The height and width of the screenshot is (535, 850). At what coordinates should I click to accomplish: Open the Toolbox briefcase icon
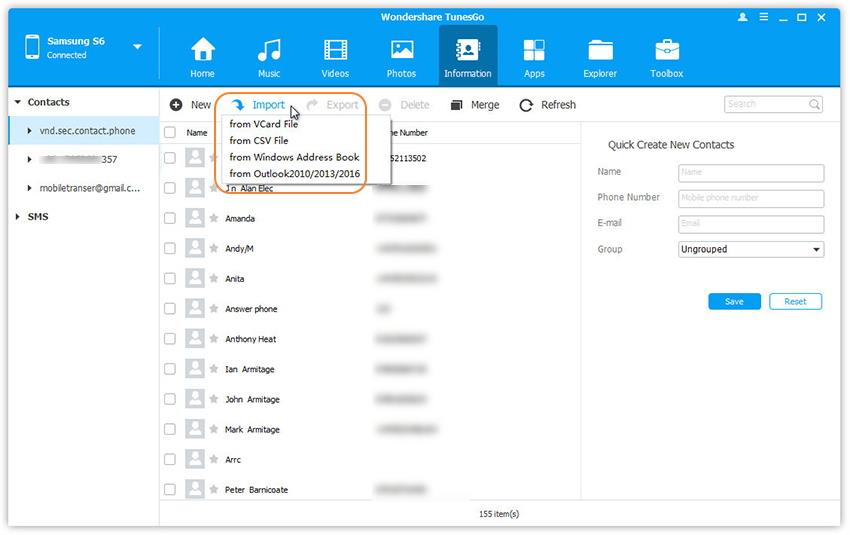coord(666,50)
